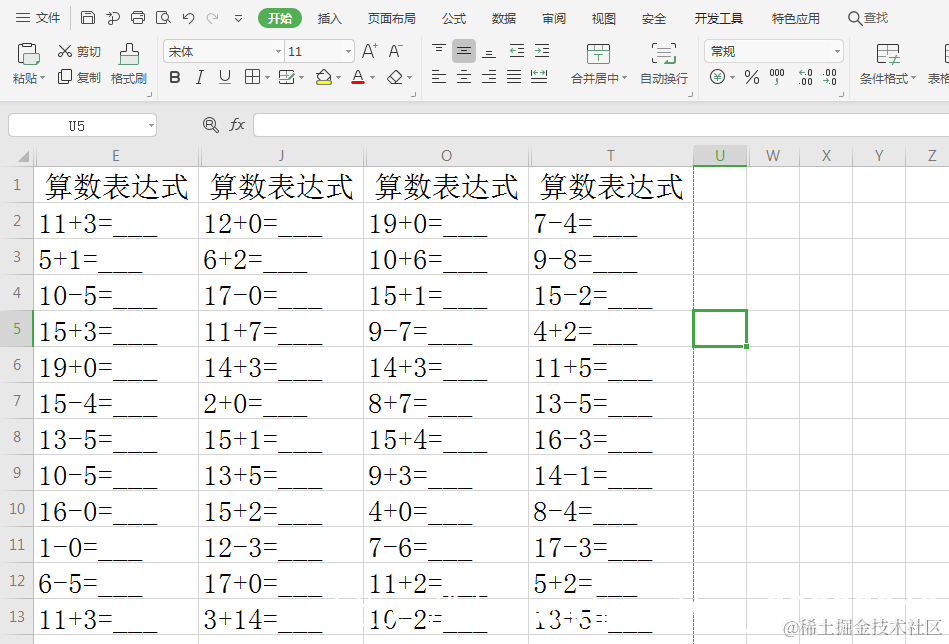Click the Undo arrow
This screenshot has width=949, height=644.
pos(188,18)
